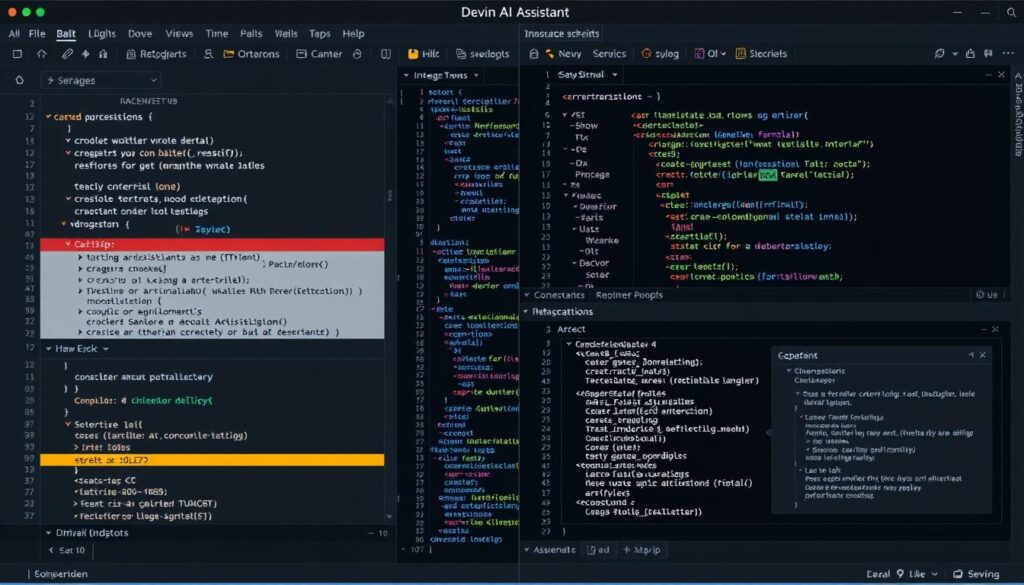Click the three-dots more icon
Screen dimensions: 1024x585
[1008, 54]
